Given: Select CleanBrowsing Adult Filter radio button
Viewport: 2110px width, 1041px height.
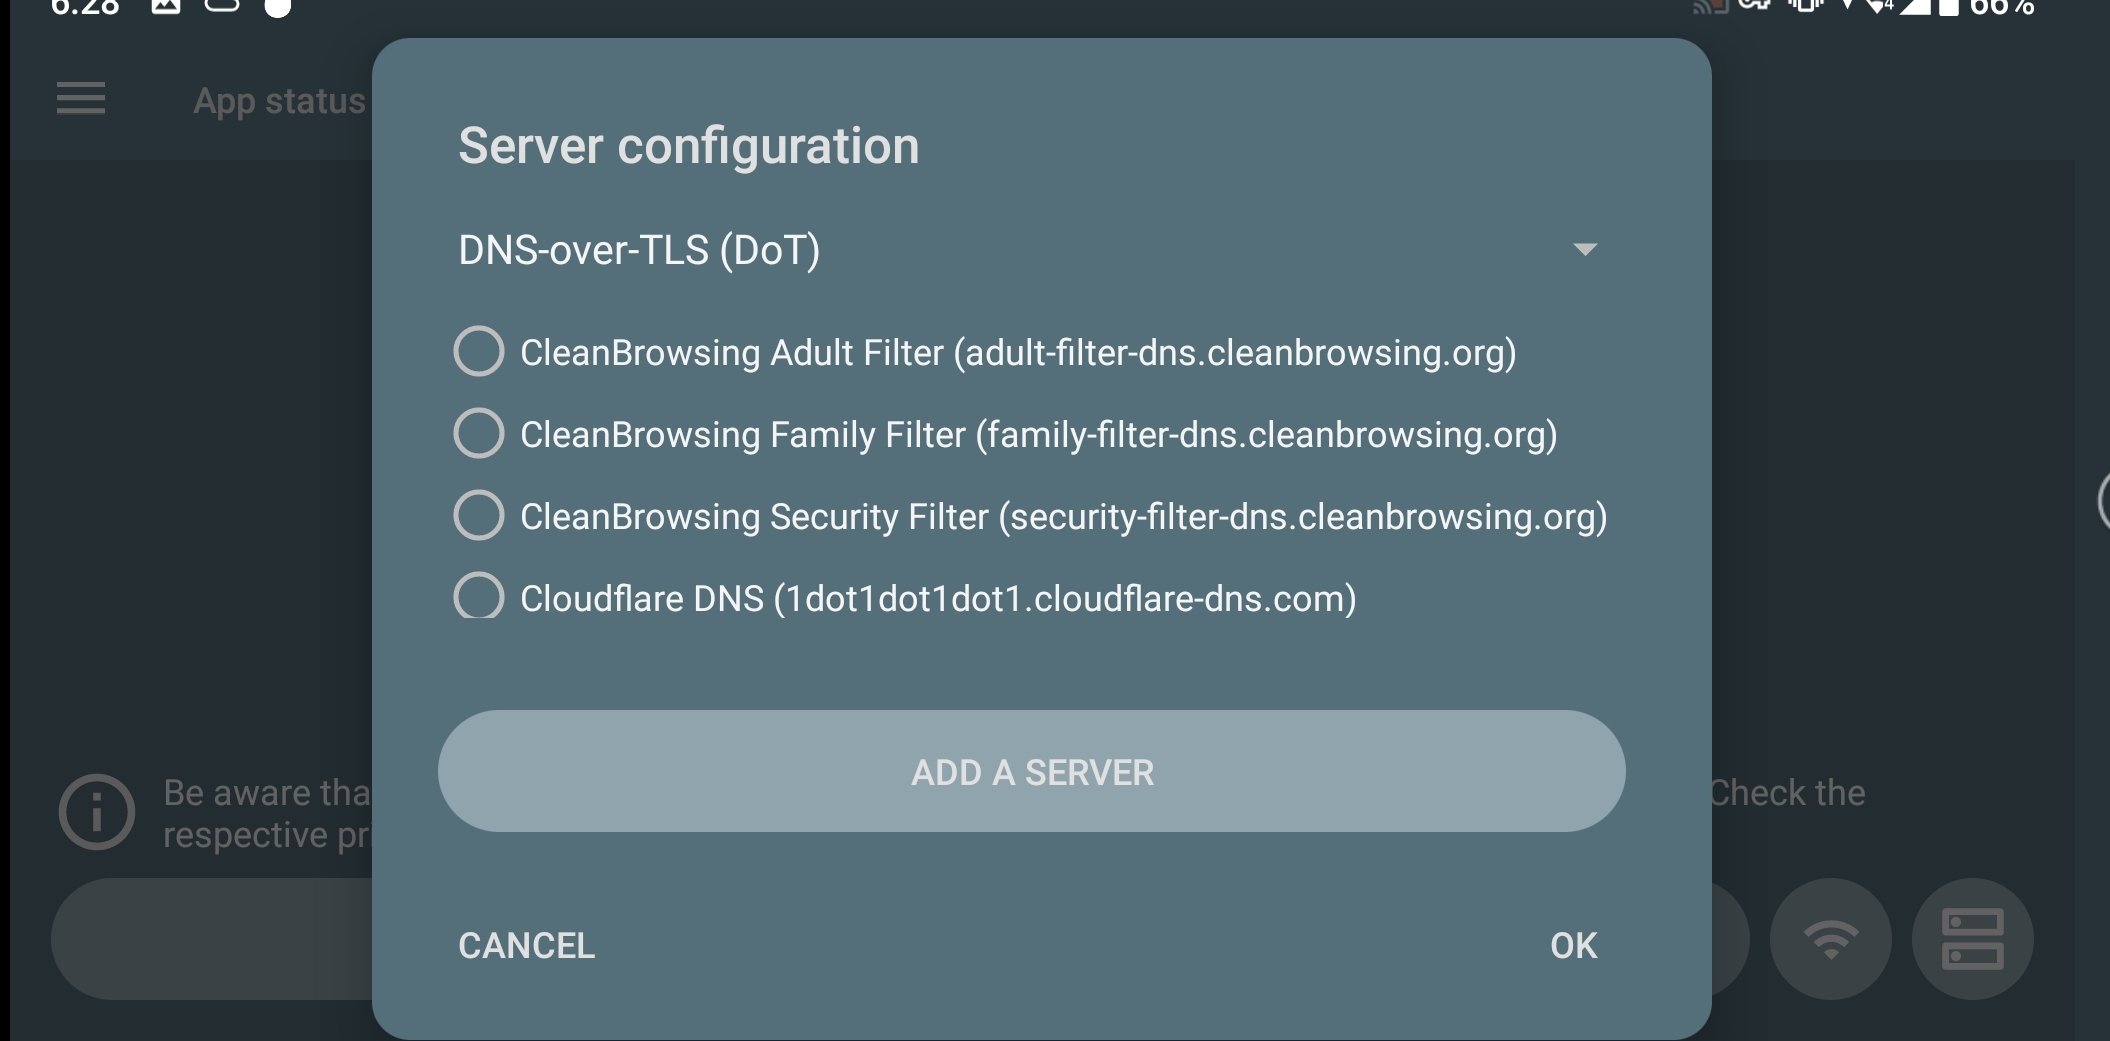Looking at the screenshot, I should pyautogui.click(x=479, y=351).
